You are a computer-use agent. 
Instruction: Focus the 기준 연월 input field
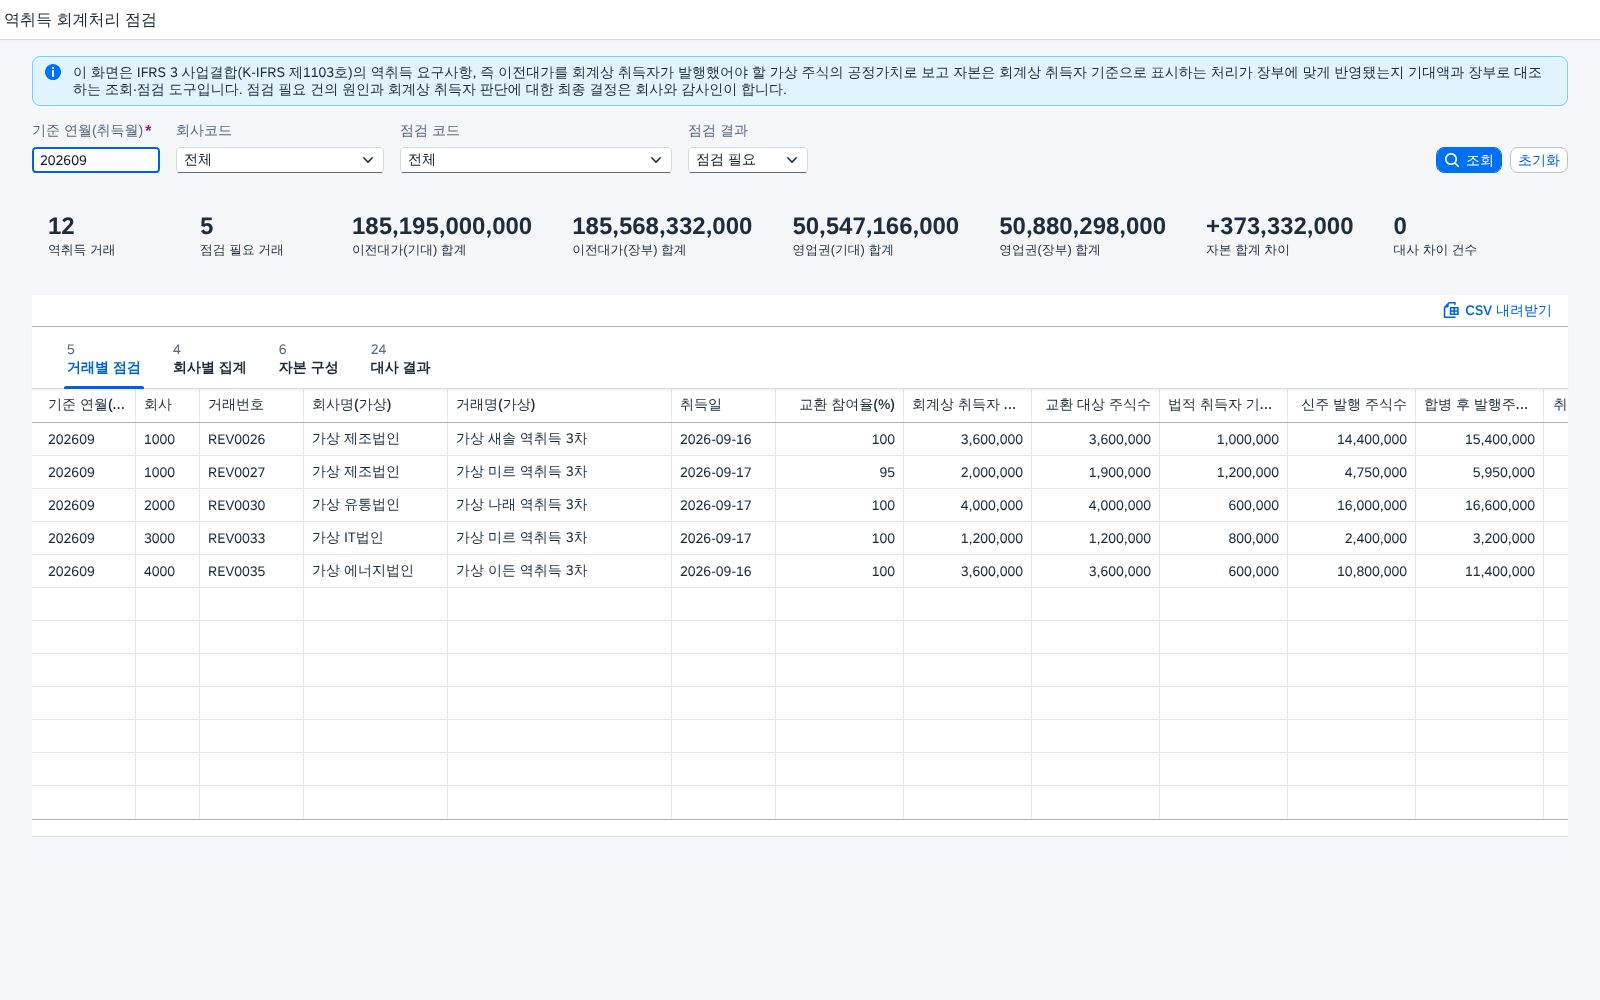pyautogui.click(x=96, y=160)
